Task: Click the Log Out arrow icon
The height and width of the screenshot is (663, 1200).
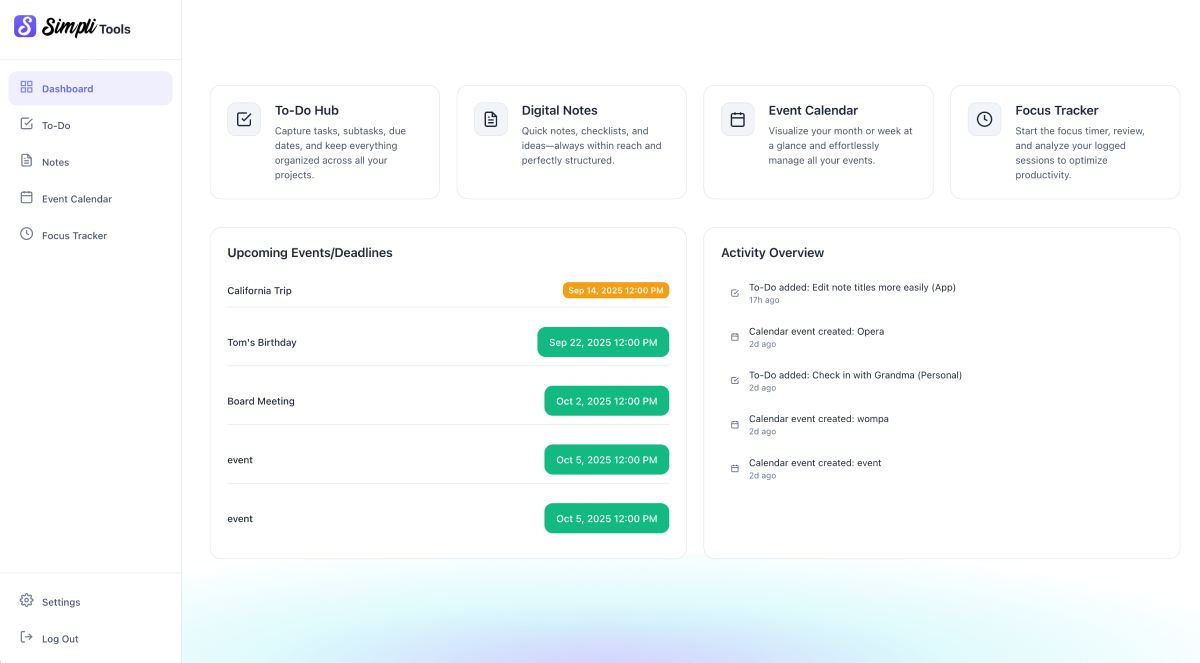Action: pyautogui.click(x=26, y=638)
